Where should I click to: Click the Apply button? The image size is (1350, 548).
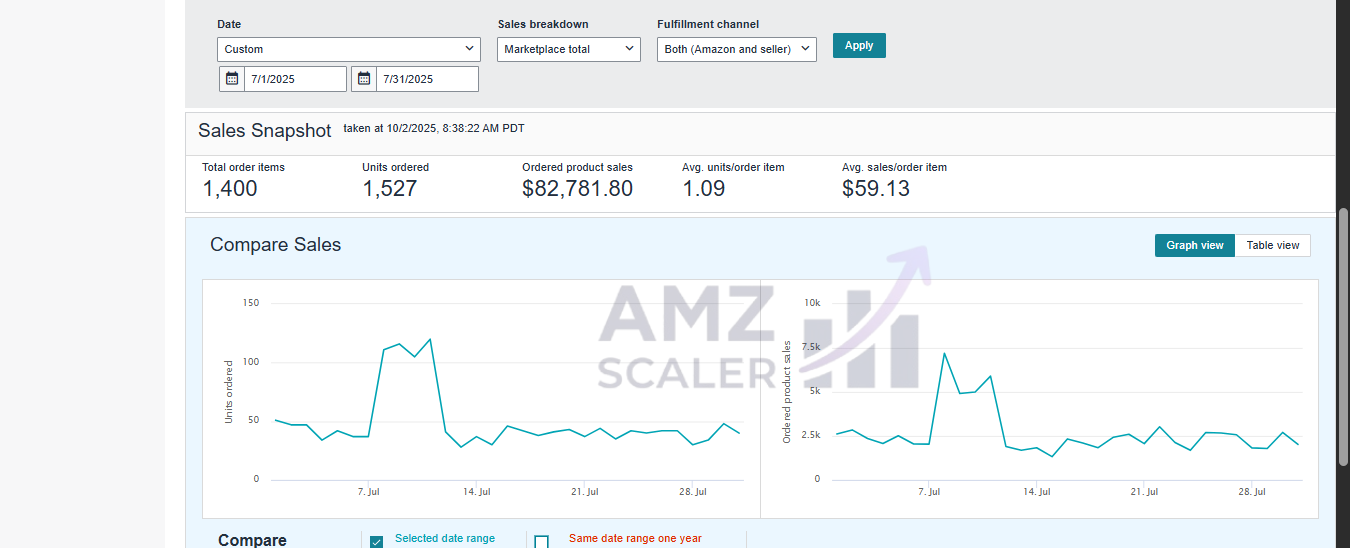tap(859, 46)
